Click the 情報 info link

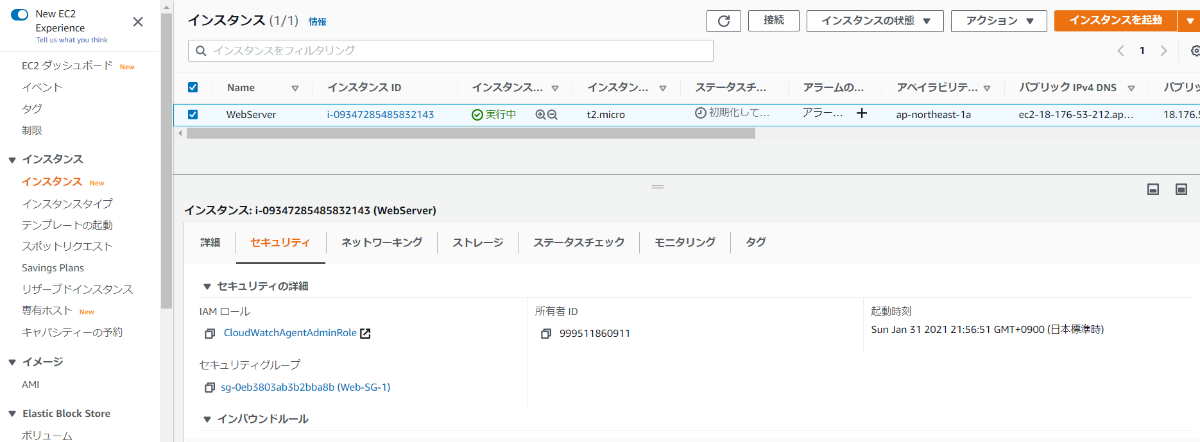[317, 21]
